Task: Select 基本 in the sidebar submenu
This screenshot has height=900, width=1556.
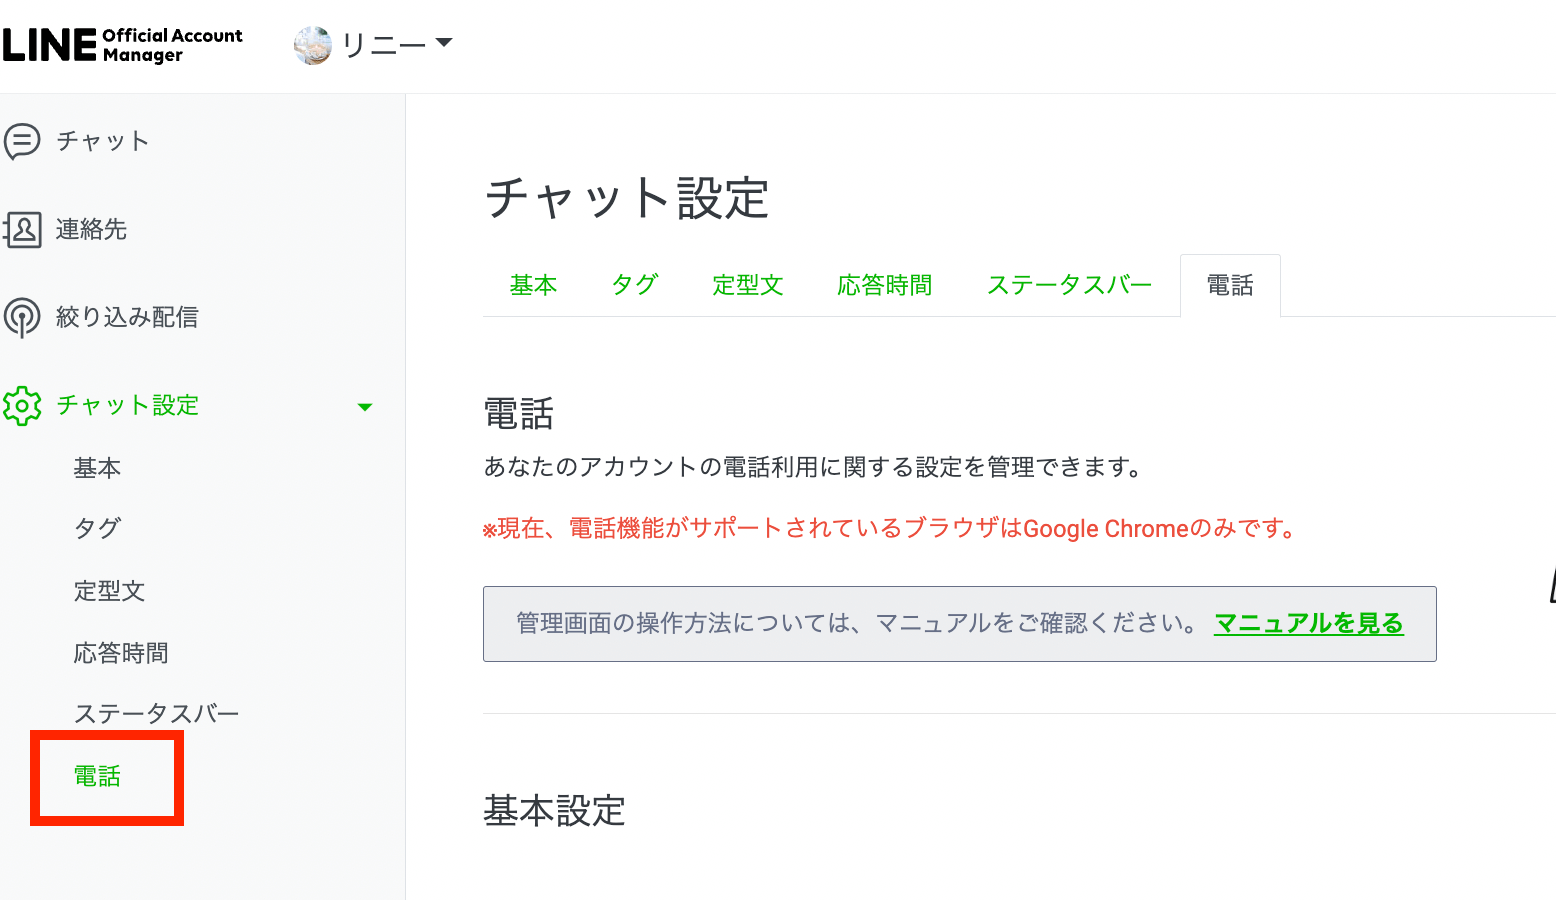Action: click(97, 468)
